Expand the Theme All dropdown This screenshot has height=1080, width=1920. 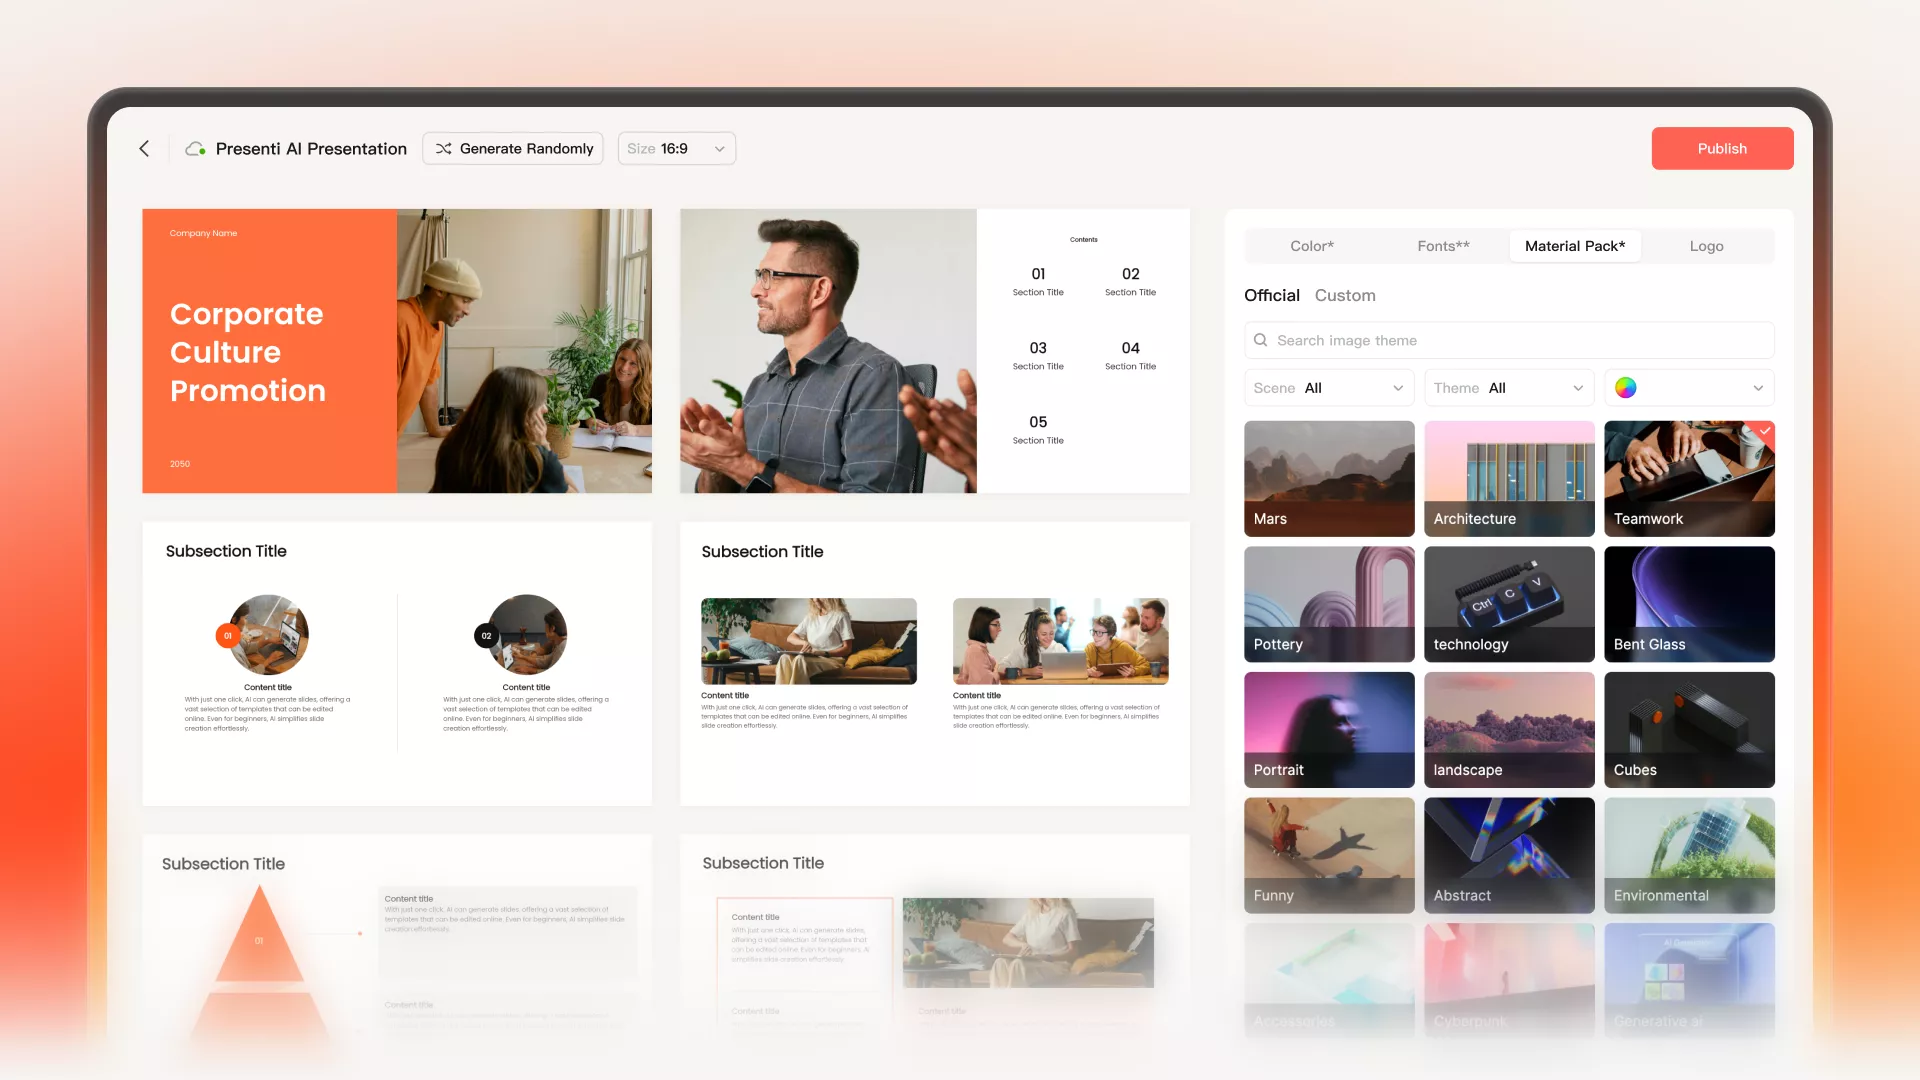coord(1508,388)
